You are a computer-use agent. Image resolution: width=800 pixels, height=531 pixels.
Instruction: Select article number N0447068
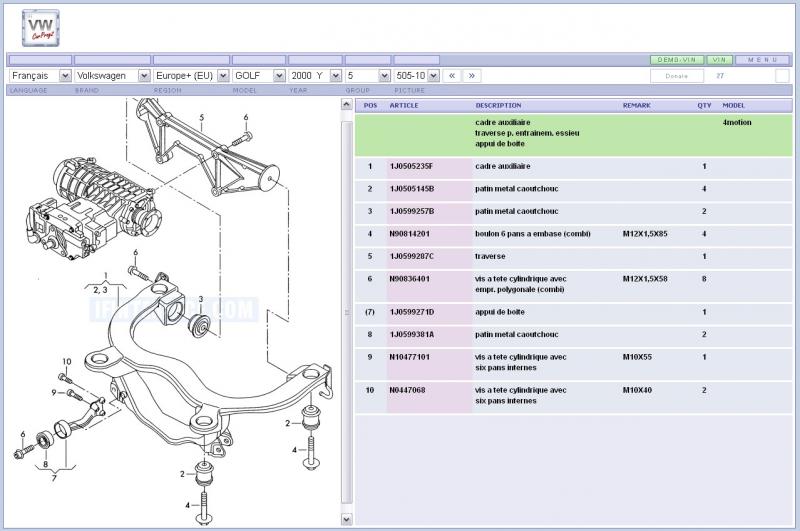[407, 390]
